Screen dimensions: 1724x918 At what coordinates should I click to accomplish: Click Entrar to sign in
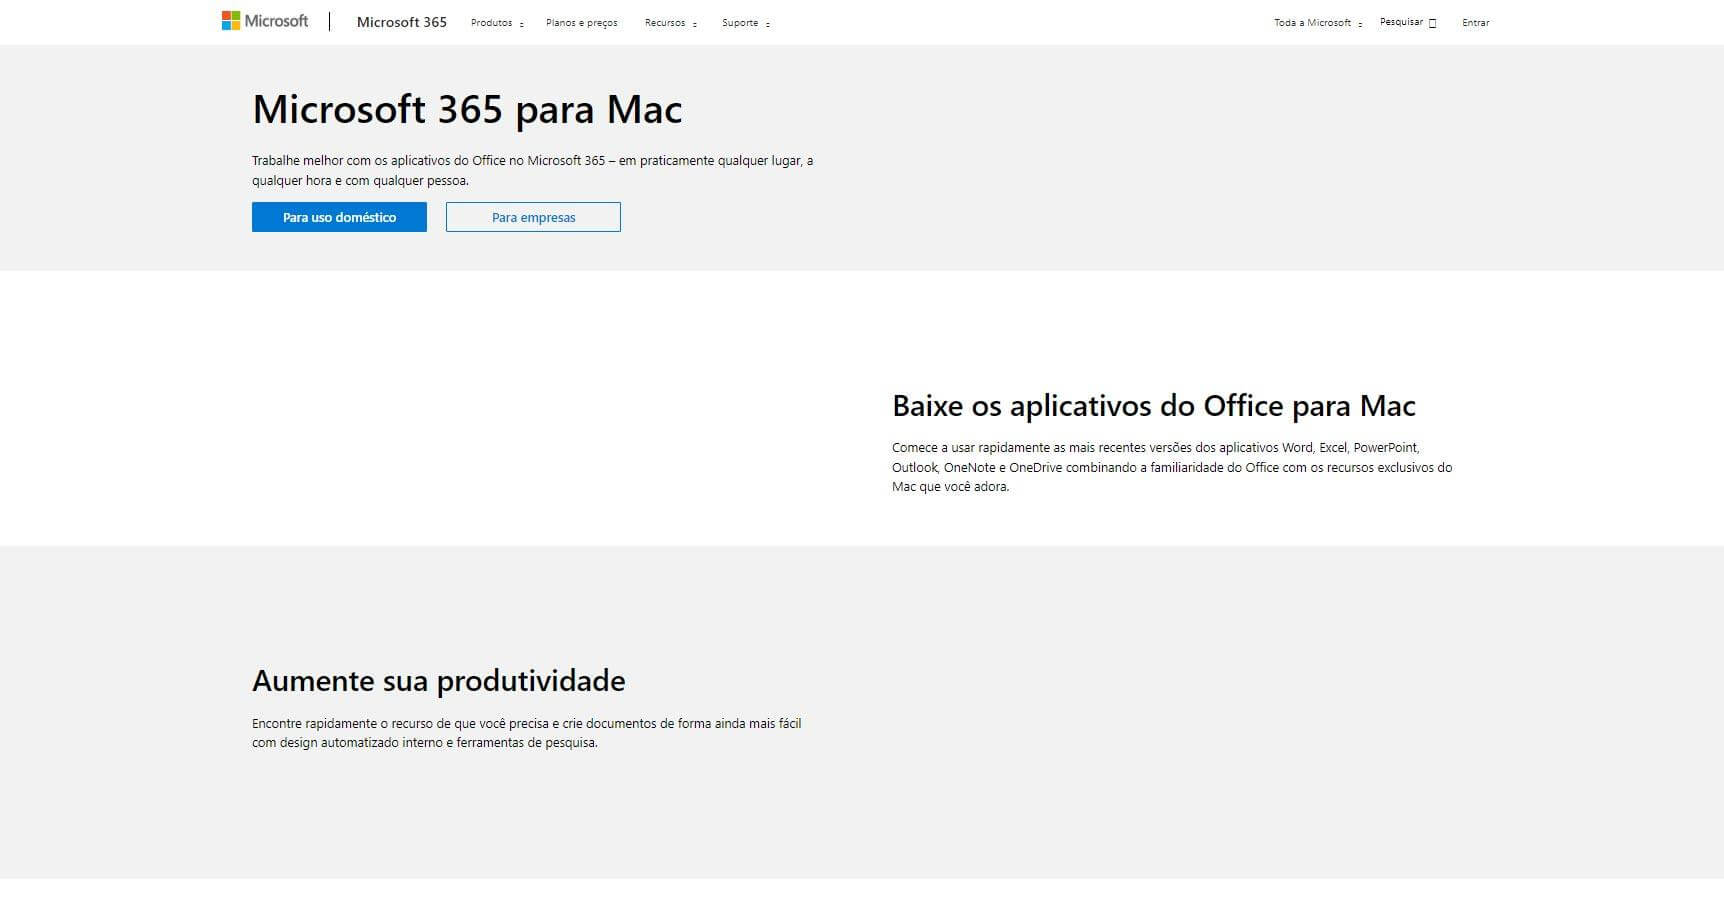pos(1475,23)
